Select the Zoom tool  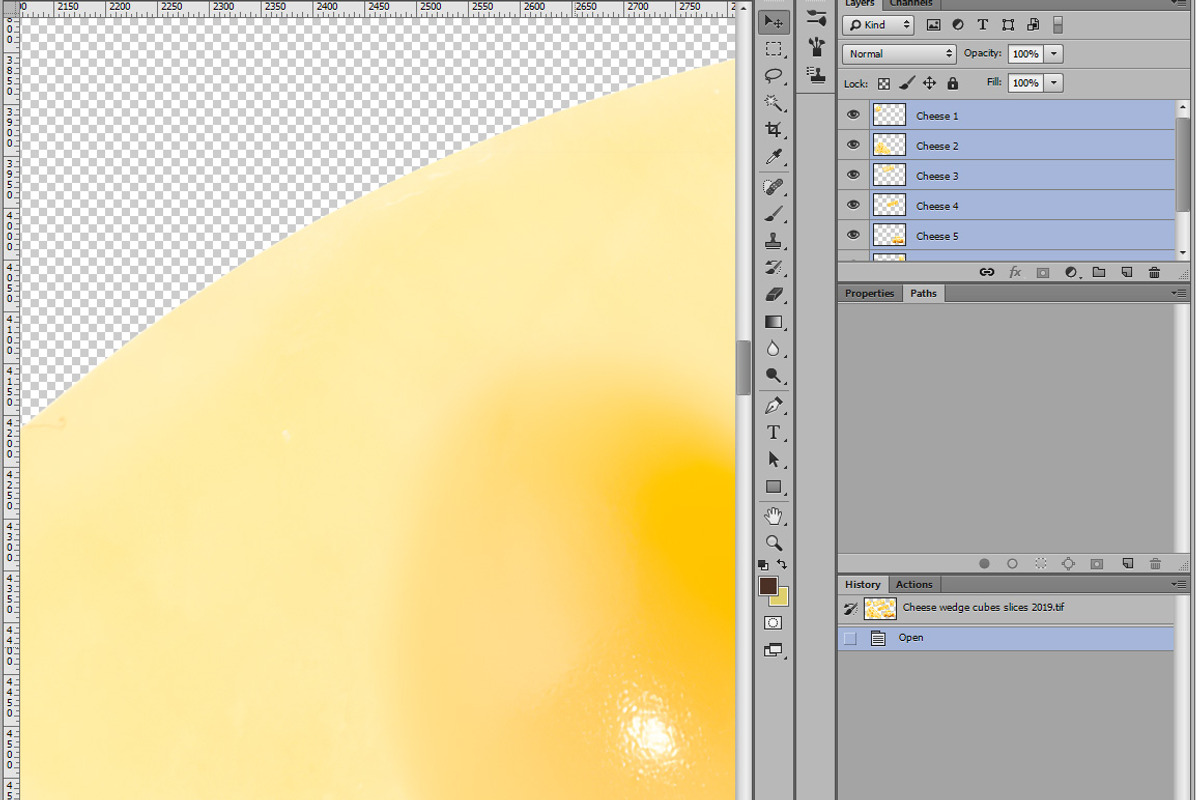point(773,543)
